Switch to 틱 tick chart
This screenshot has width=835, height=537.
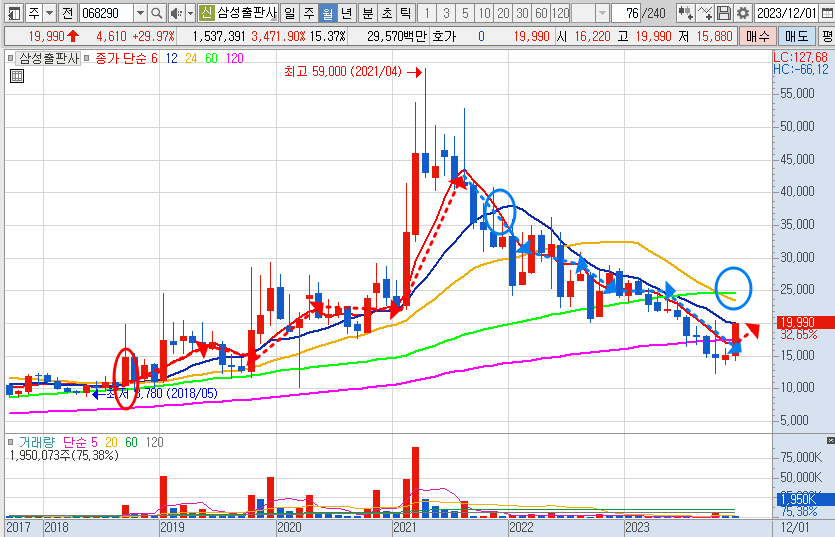(406, 13)
